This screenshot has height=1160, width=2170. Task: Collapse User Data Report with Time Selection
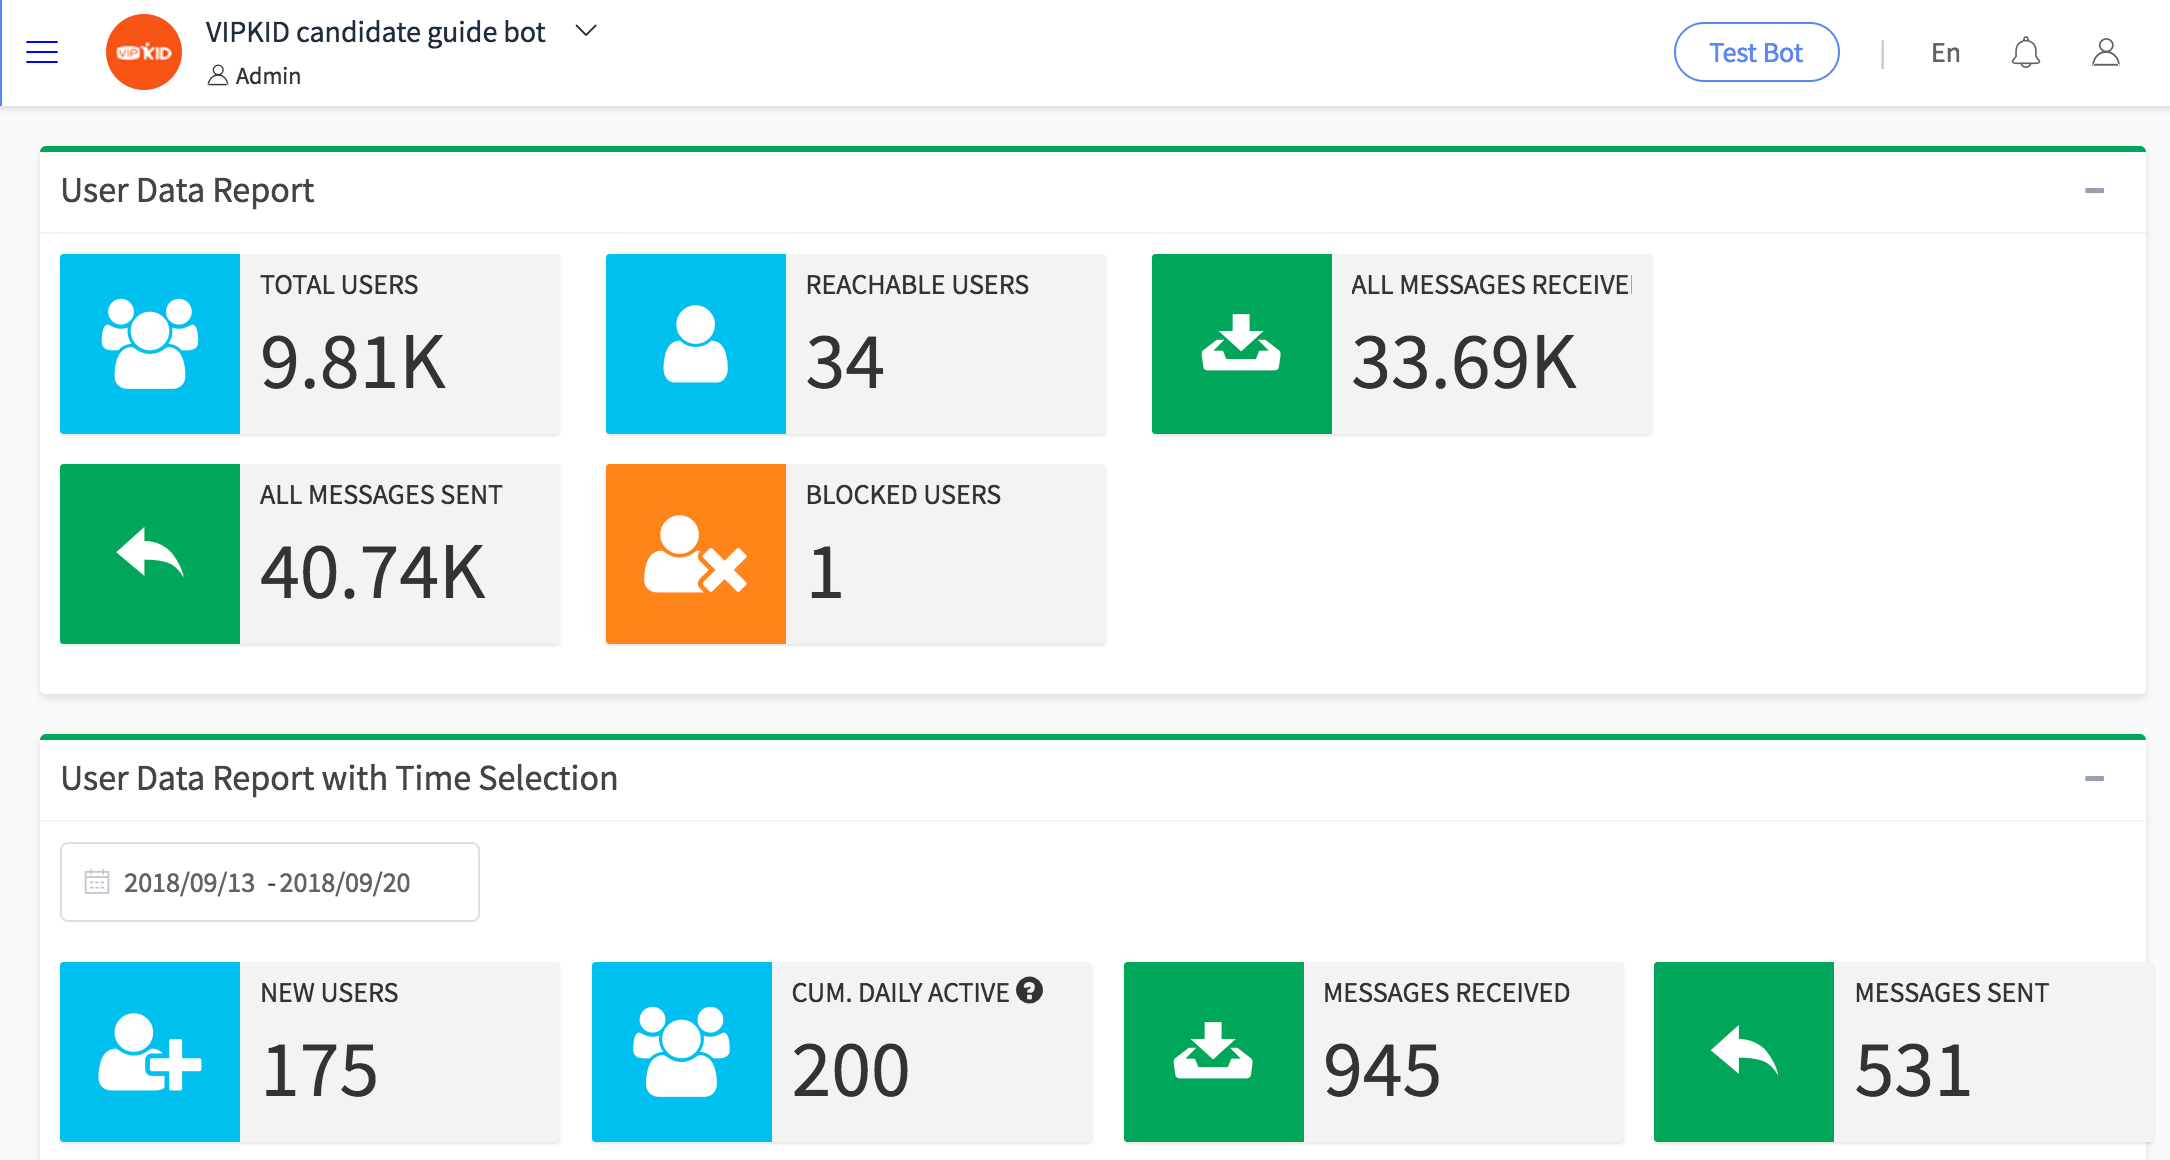[2094, 778]
